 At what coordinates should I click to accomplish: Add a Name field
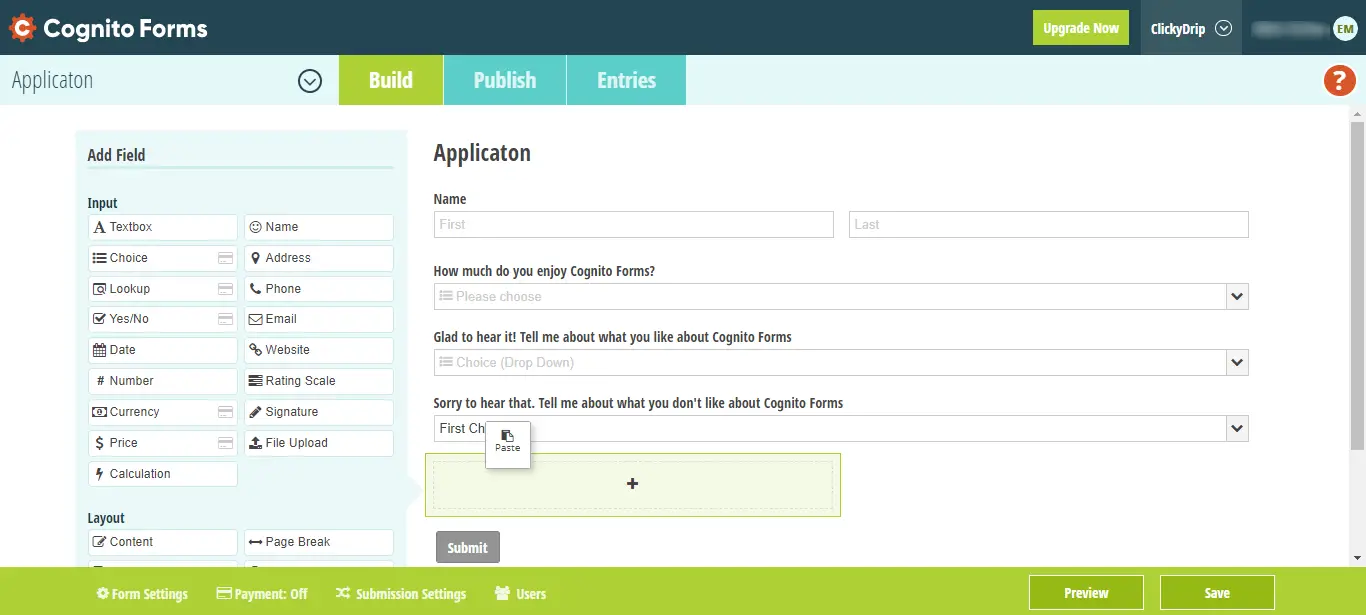coord(319,227)
